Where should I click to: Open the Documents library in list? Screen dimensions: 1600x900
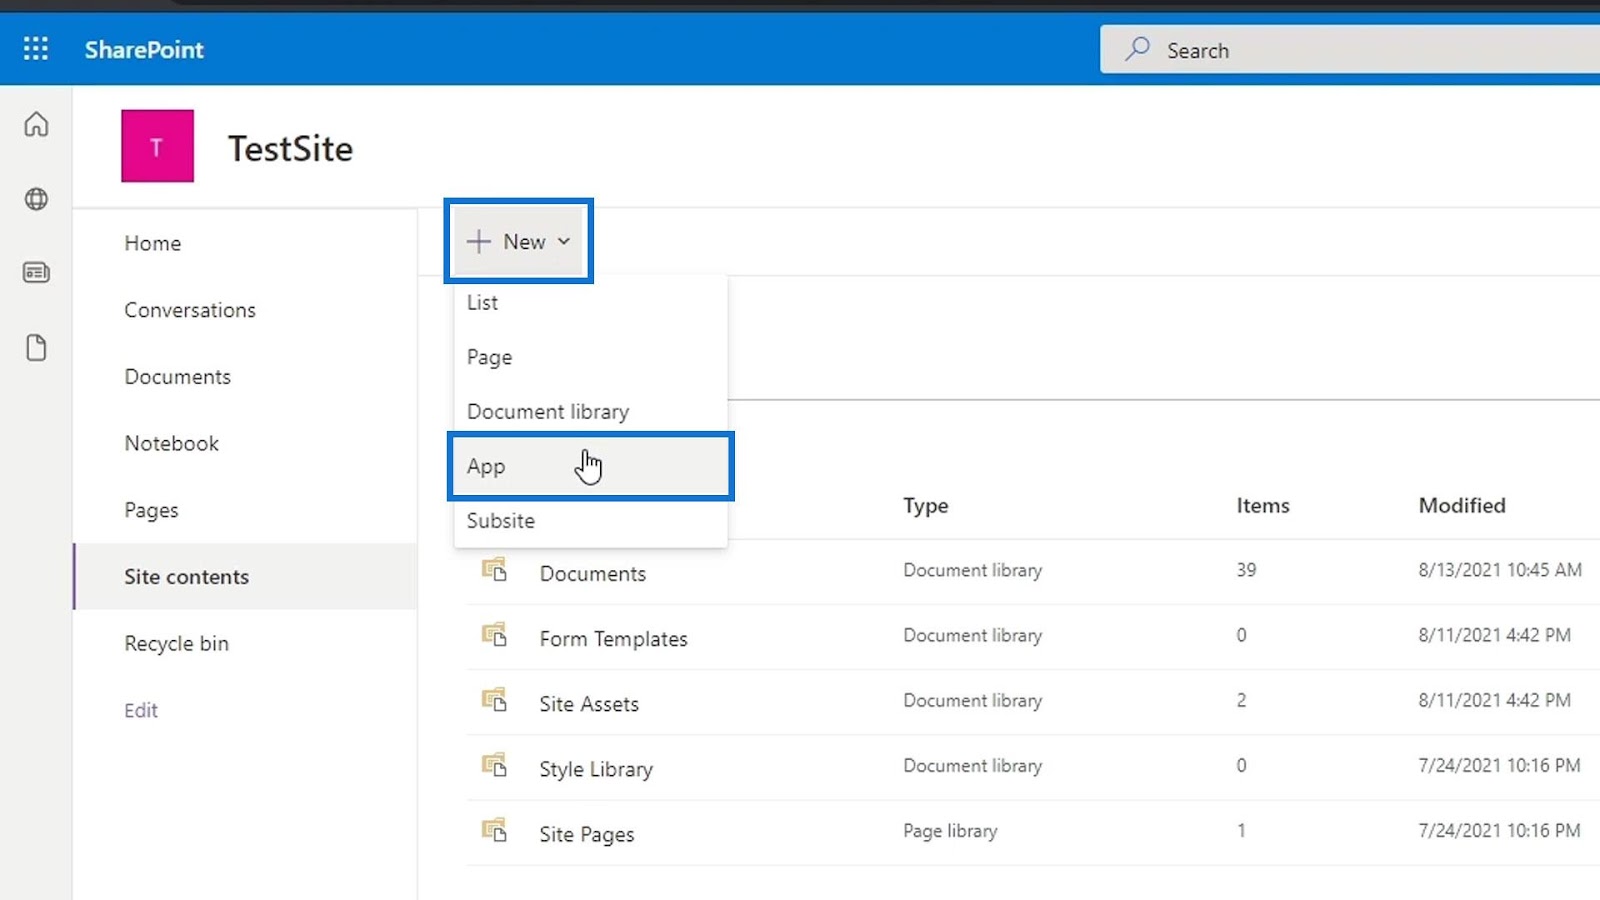point(593,574)
